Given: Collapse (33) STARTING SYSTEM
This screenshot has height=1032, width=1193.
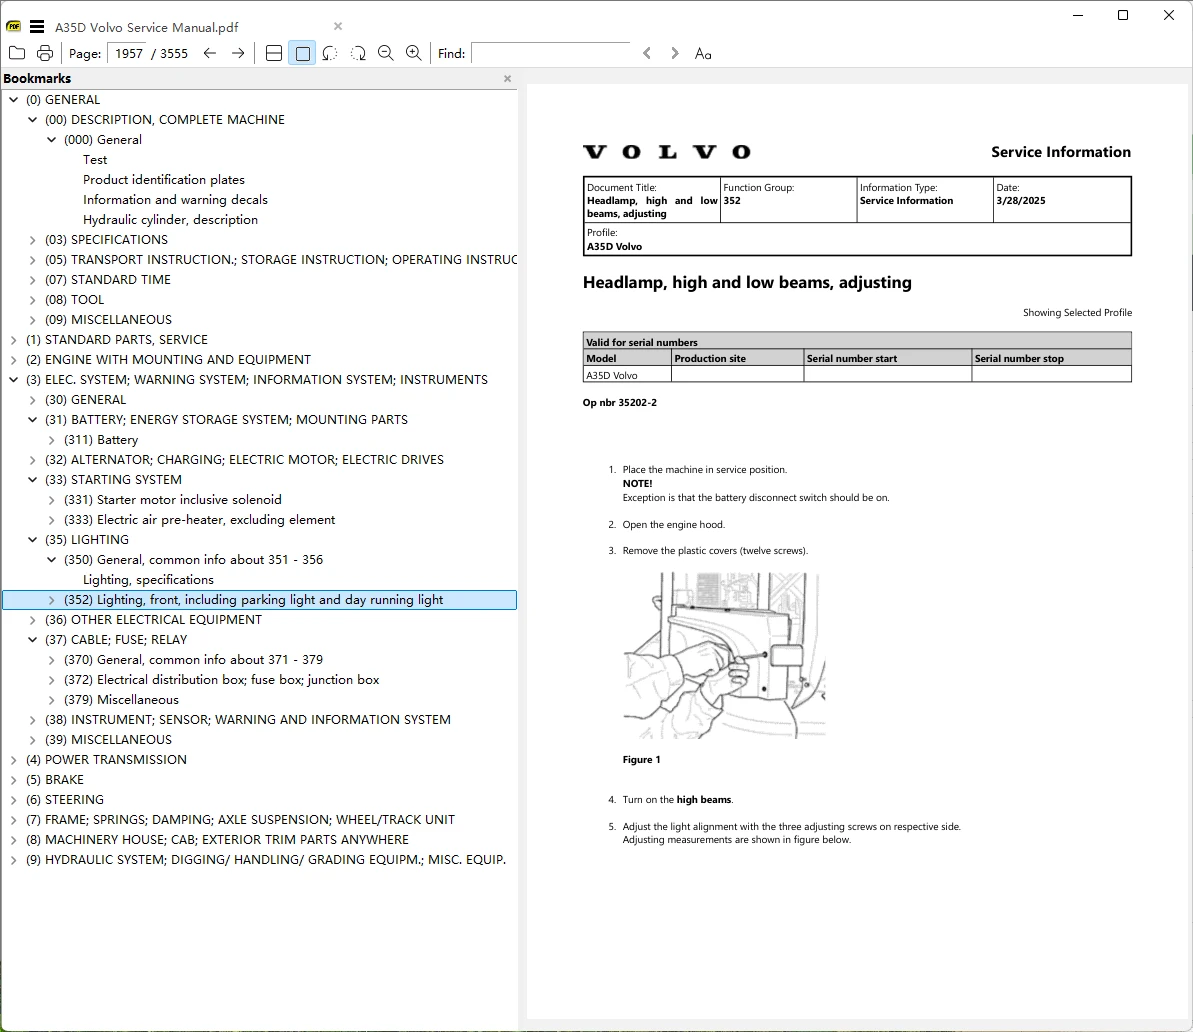Looking at the screenshot, I should pyautogui.click(x=33, y=479).
